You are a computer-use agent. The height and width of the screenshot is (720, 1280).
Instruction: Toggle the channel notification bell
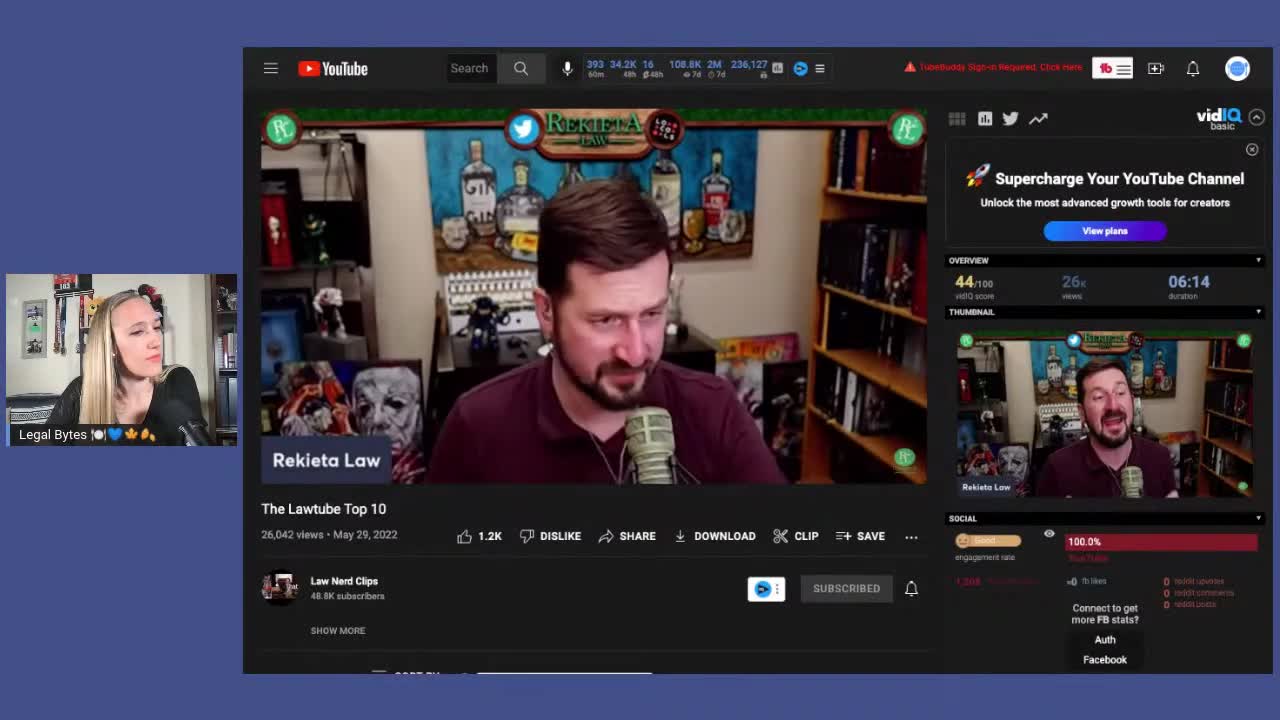pos(911,589)
